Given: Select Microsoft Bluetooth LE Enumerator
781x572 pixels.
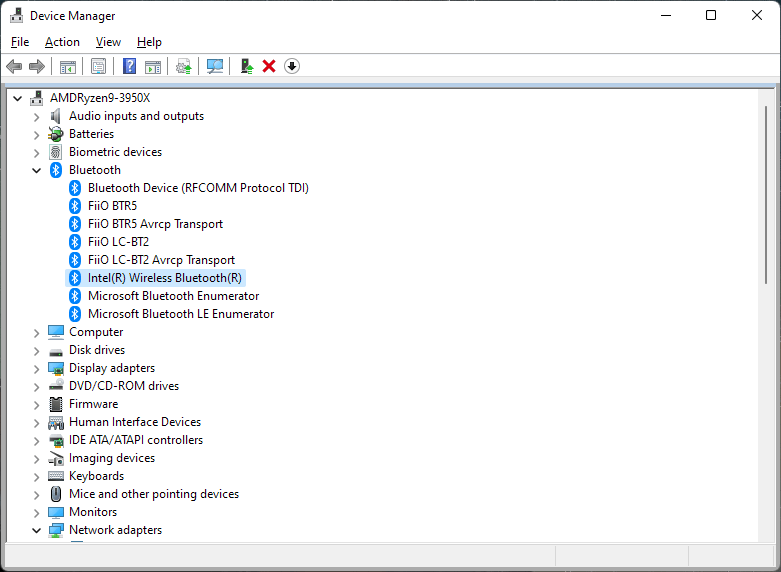Looking at the screenshot, I should (180, 314).
